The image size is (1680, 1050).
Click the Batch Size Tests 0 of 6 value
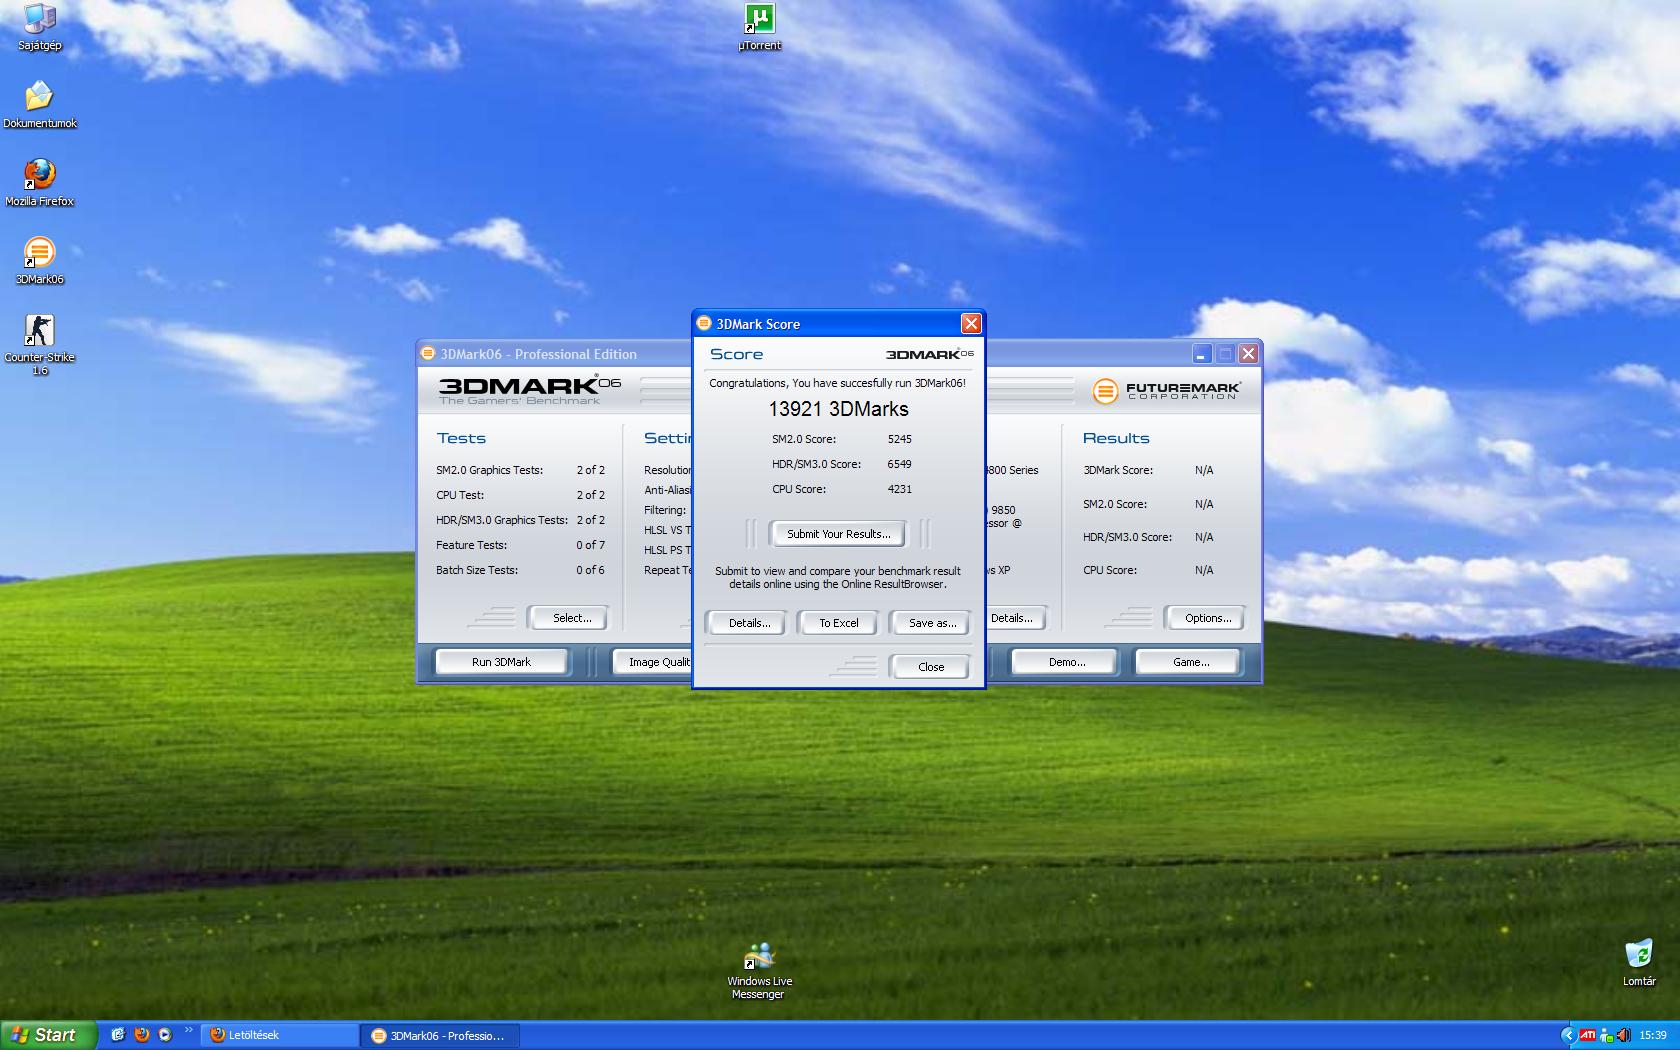tap(590, 570)
